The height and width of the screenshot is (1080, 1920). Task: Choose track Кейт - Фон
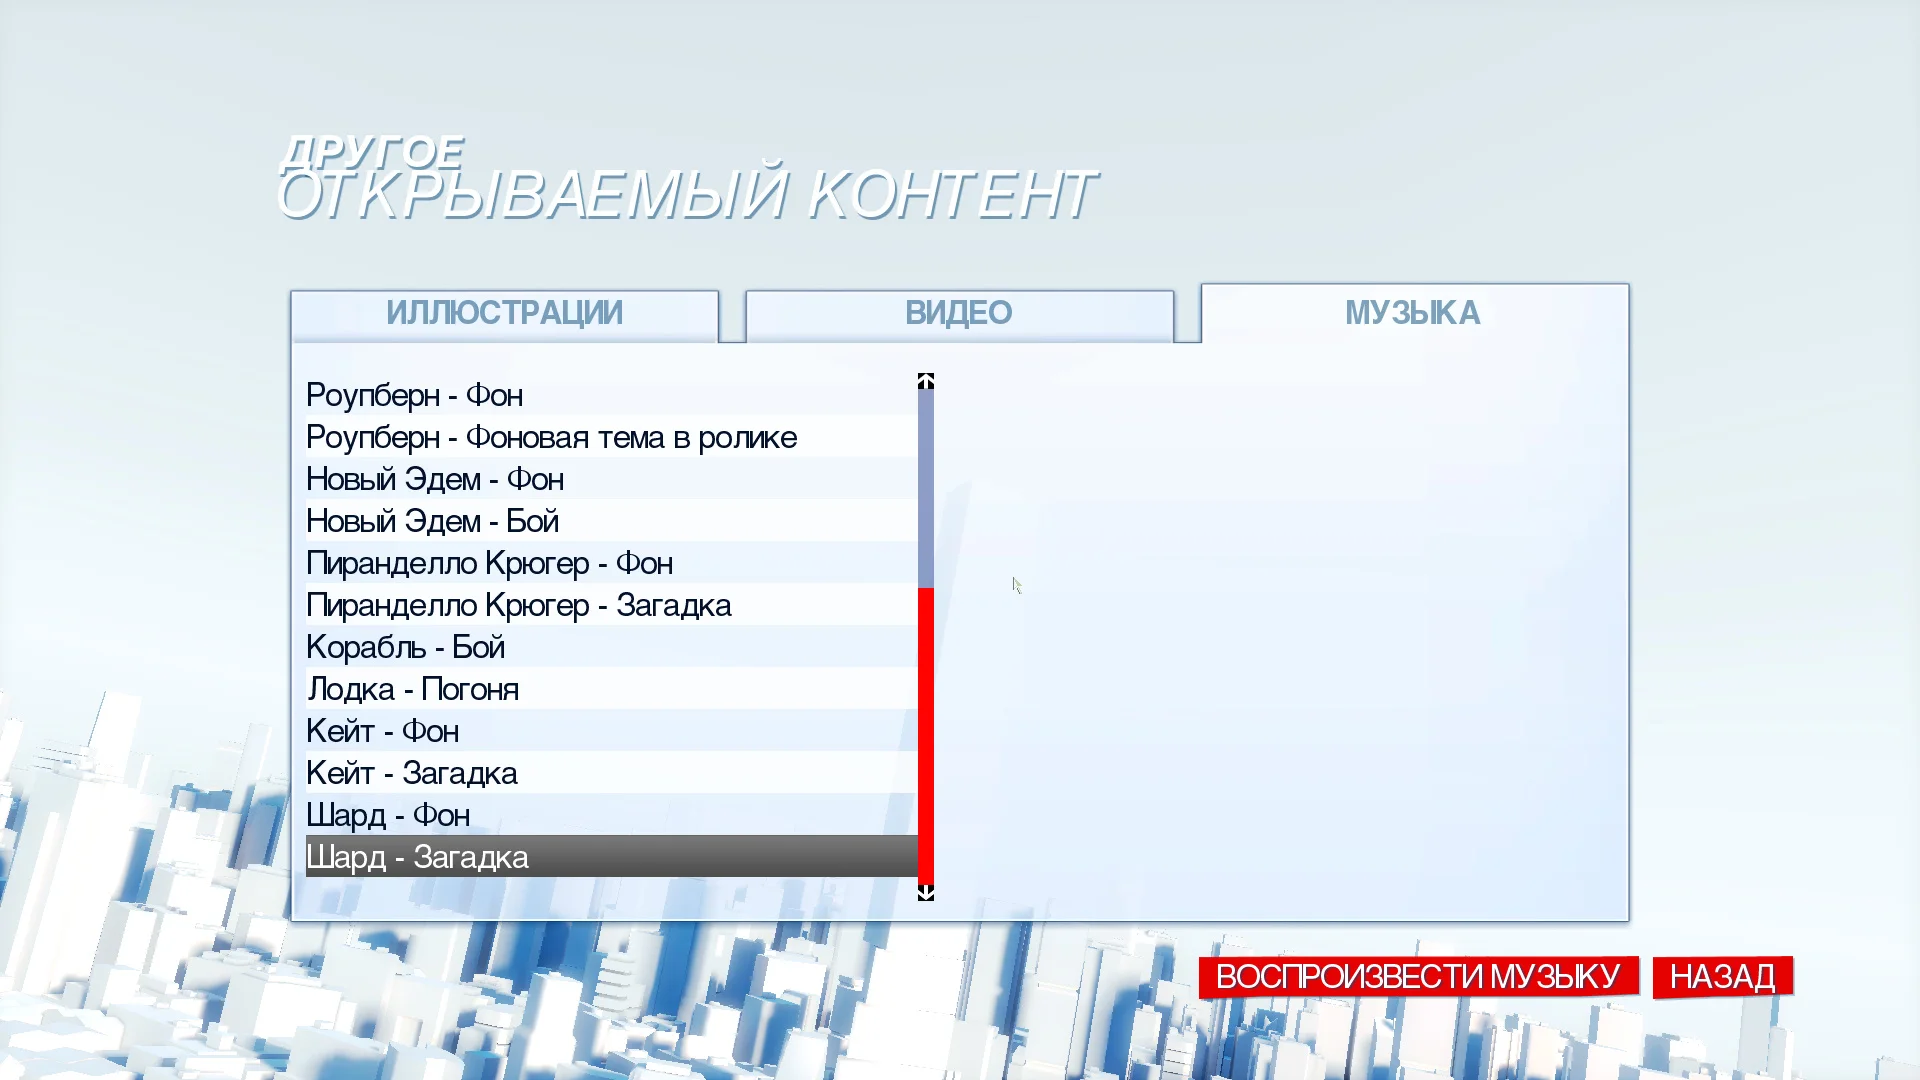coord(611,731)
